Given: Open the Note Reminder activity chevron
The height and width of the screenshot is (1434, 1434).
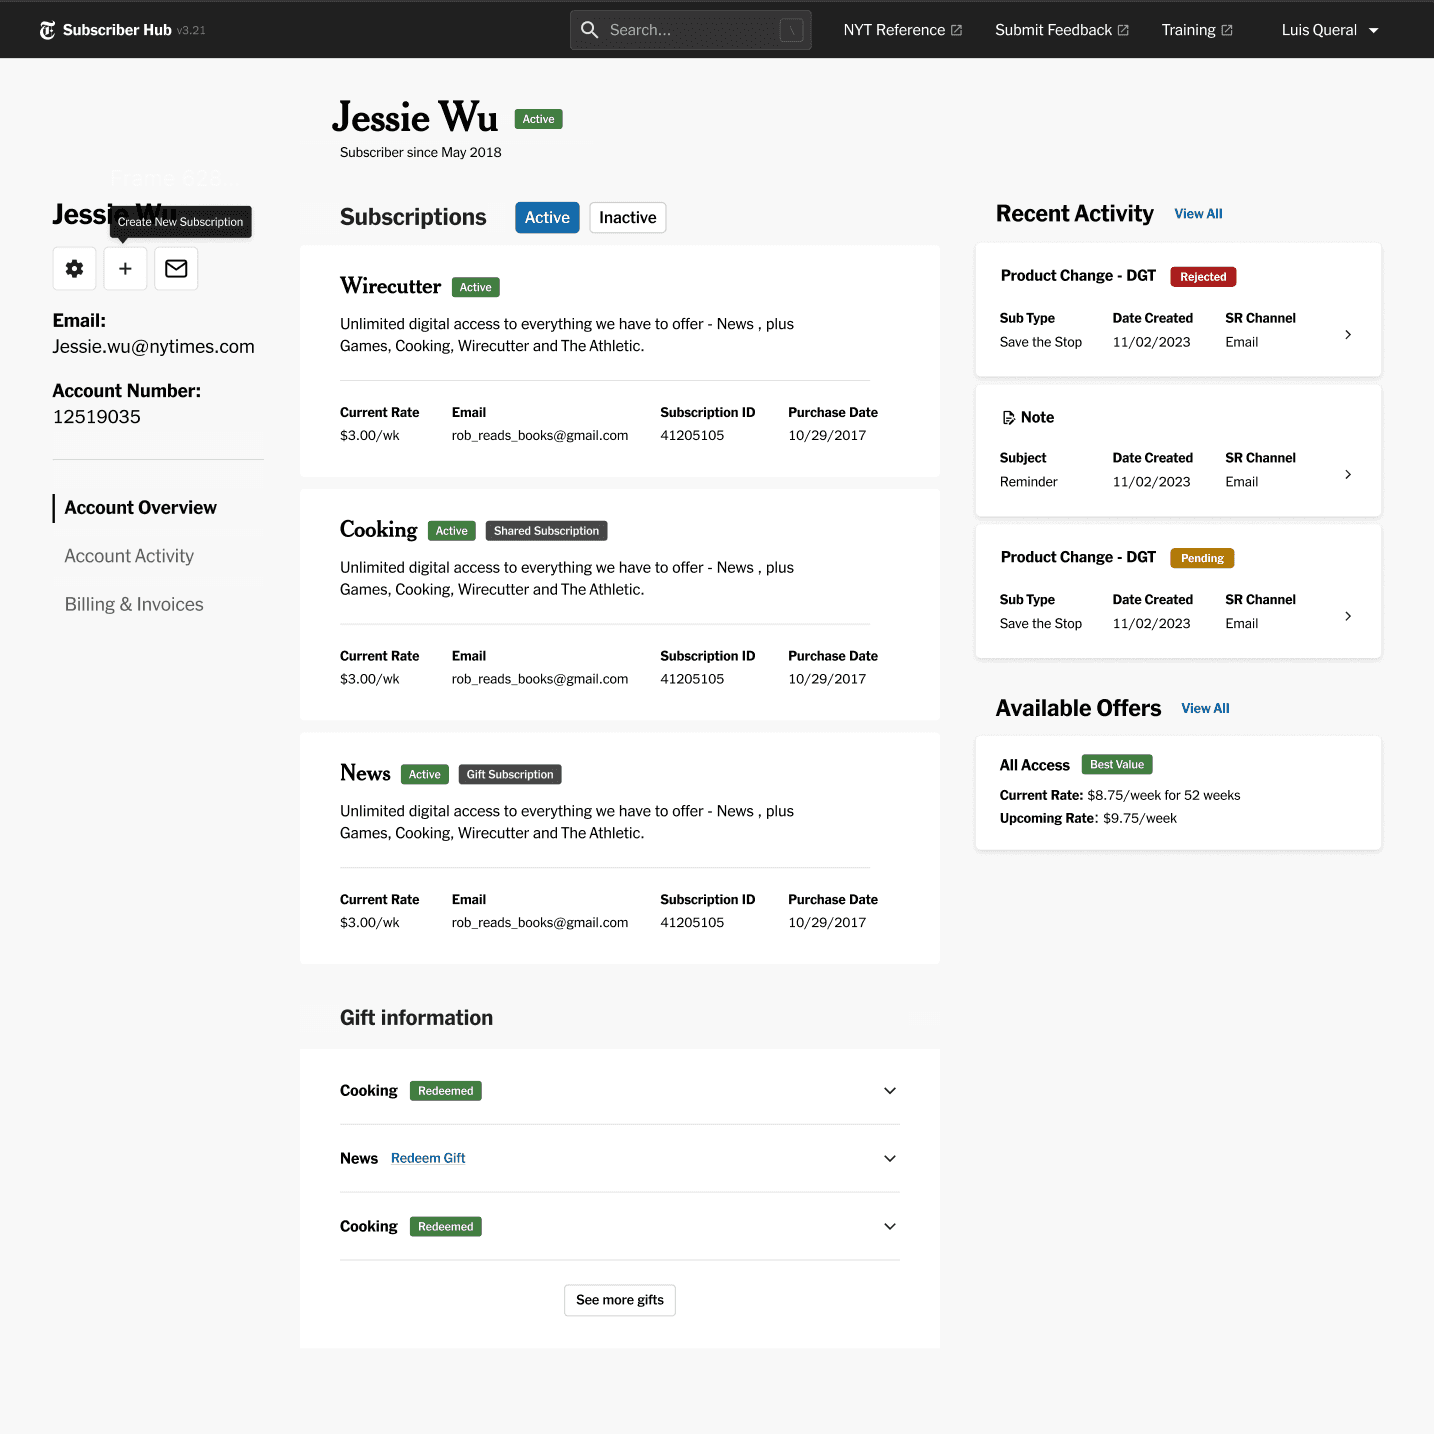Looking at the screenshot, I should point(1348,475).
